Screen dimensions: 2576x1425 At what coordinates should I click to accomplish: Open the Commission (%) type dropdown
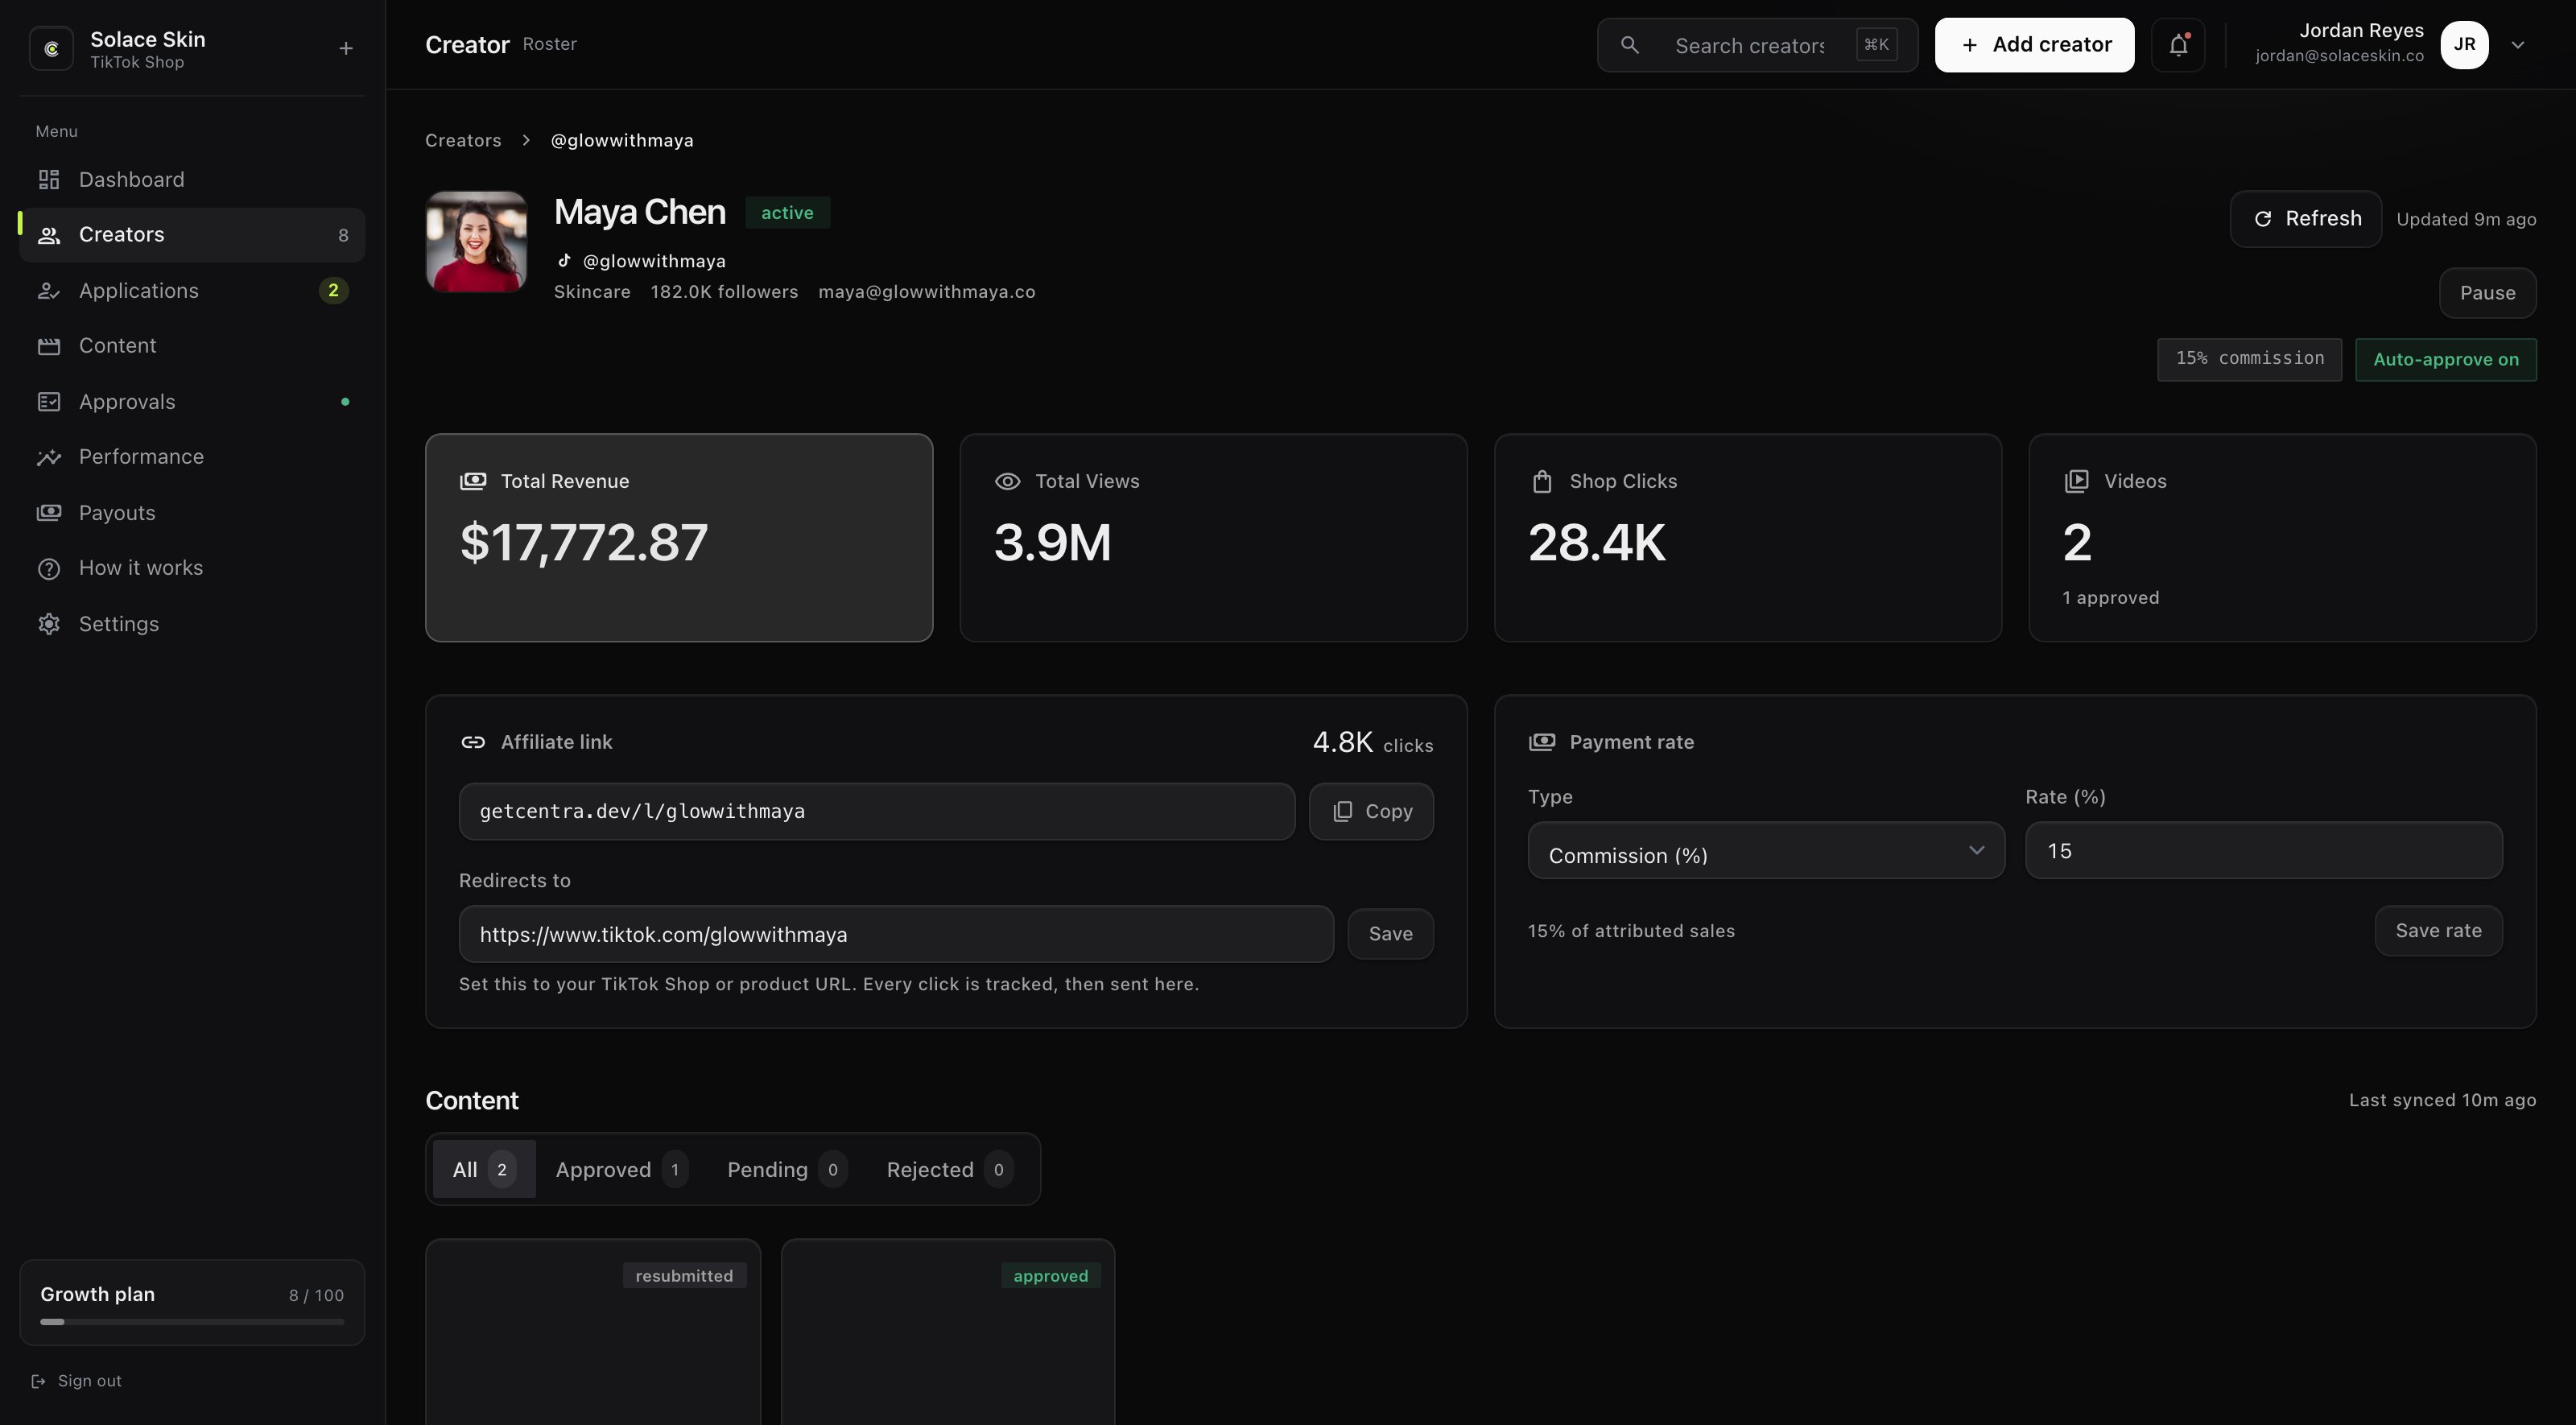(x=1766, y=851)
